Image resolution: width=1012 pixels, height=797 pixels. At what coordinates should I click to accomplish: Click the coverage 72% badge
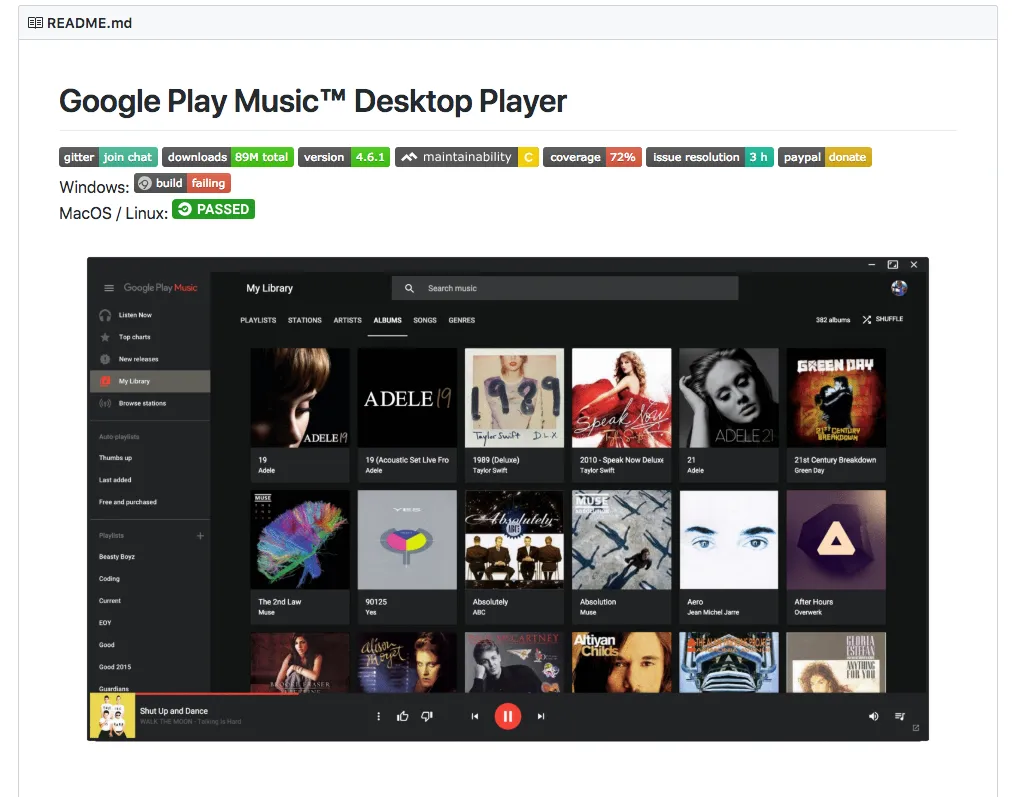pyautogui.click(x=592, y=157)
